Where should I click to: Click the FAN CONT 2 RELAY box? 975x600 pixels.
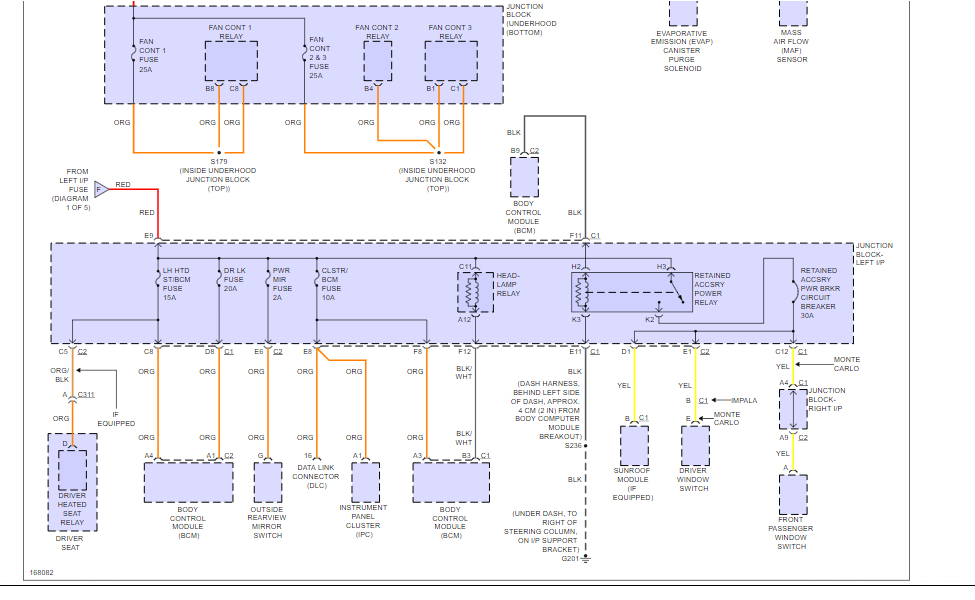(x=377, y=61)
